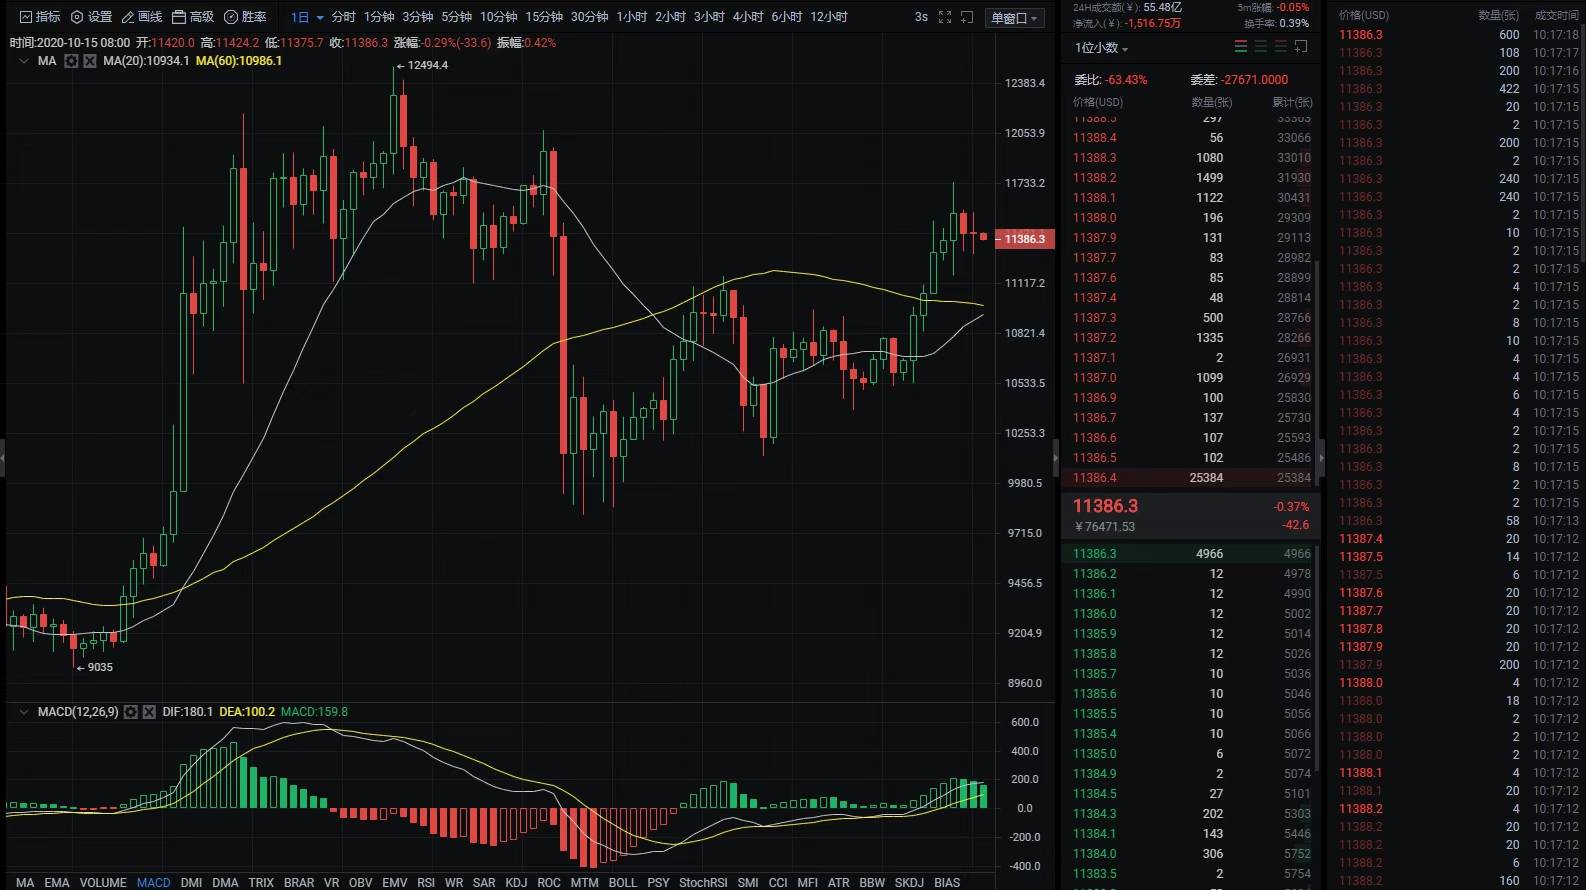The image size is (1586, 890).
Task: Select the KDJ indicator tab
Action: click(x=516, y=883)
